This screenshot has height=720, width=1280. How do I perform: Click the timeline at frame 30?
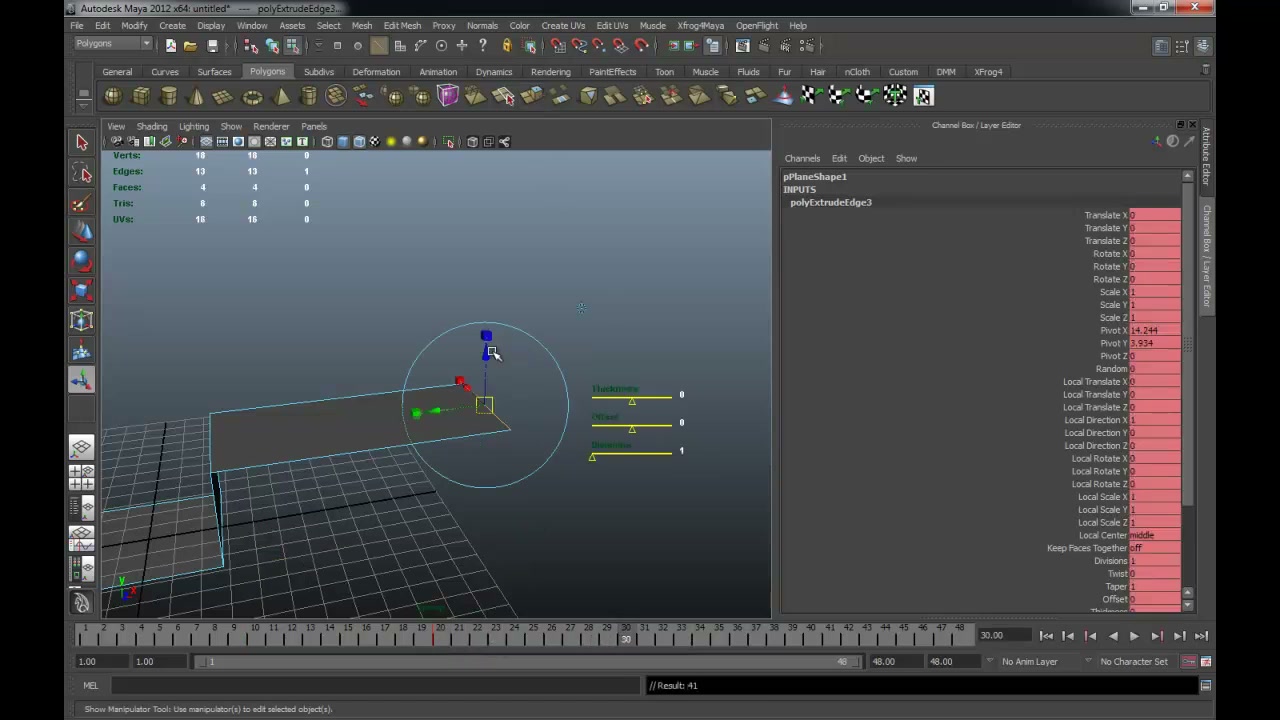[626, 634]
